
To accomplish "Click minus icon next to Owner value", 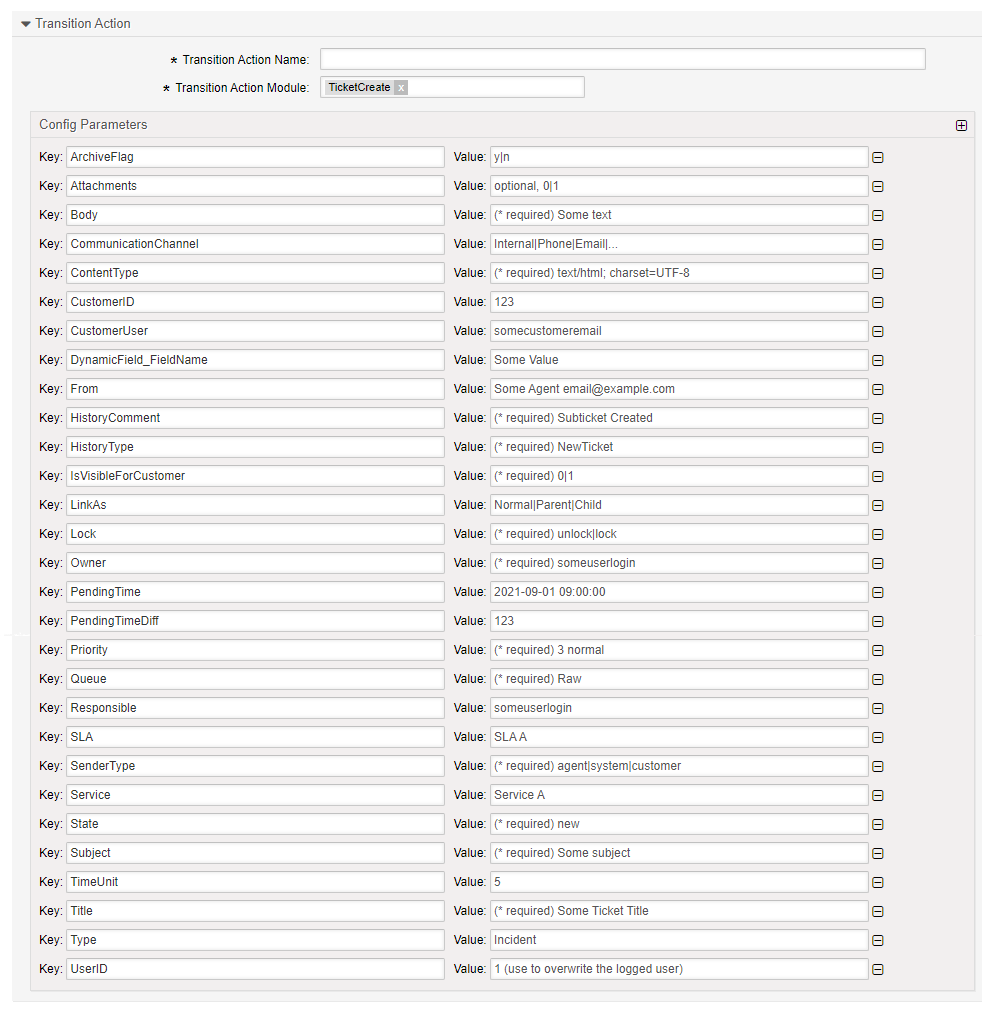I will (878, 563).
